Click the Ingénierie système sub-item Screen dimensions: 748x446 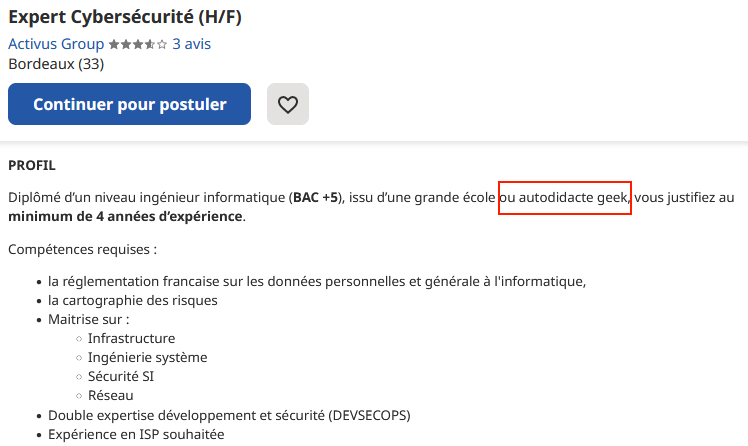point(147,357)
